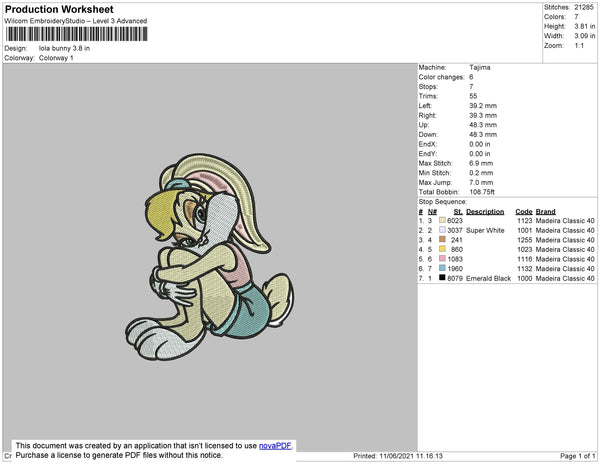Select the machine value 'Tajima'
This screenshot has width=600, height=464.
click(x=480, y=67)
